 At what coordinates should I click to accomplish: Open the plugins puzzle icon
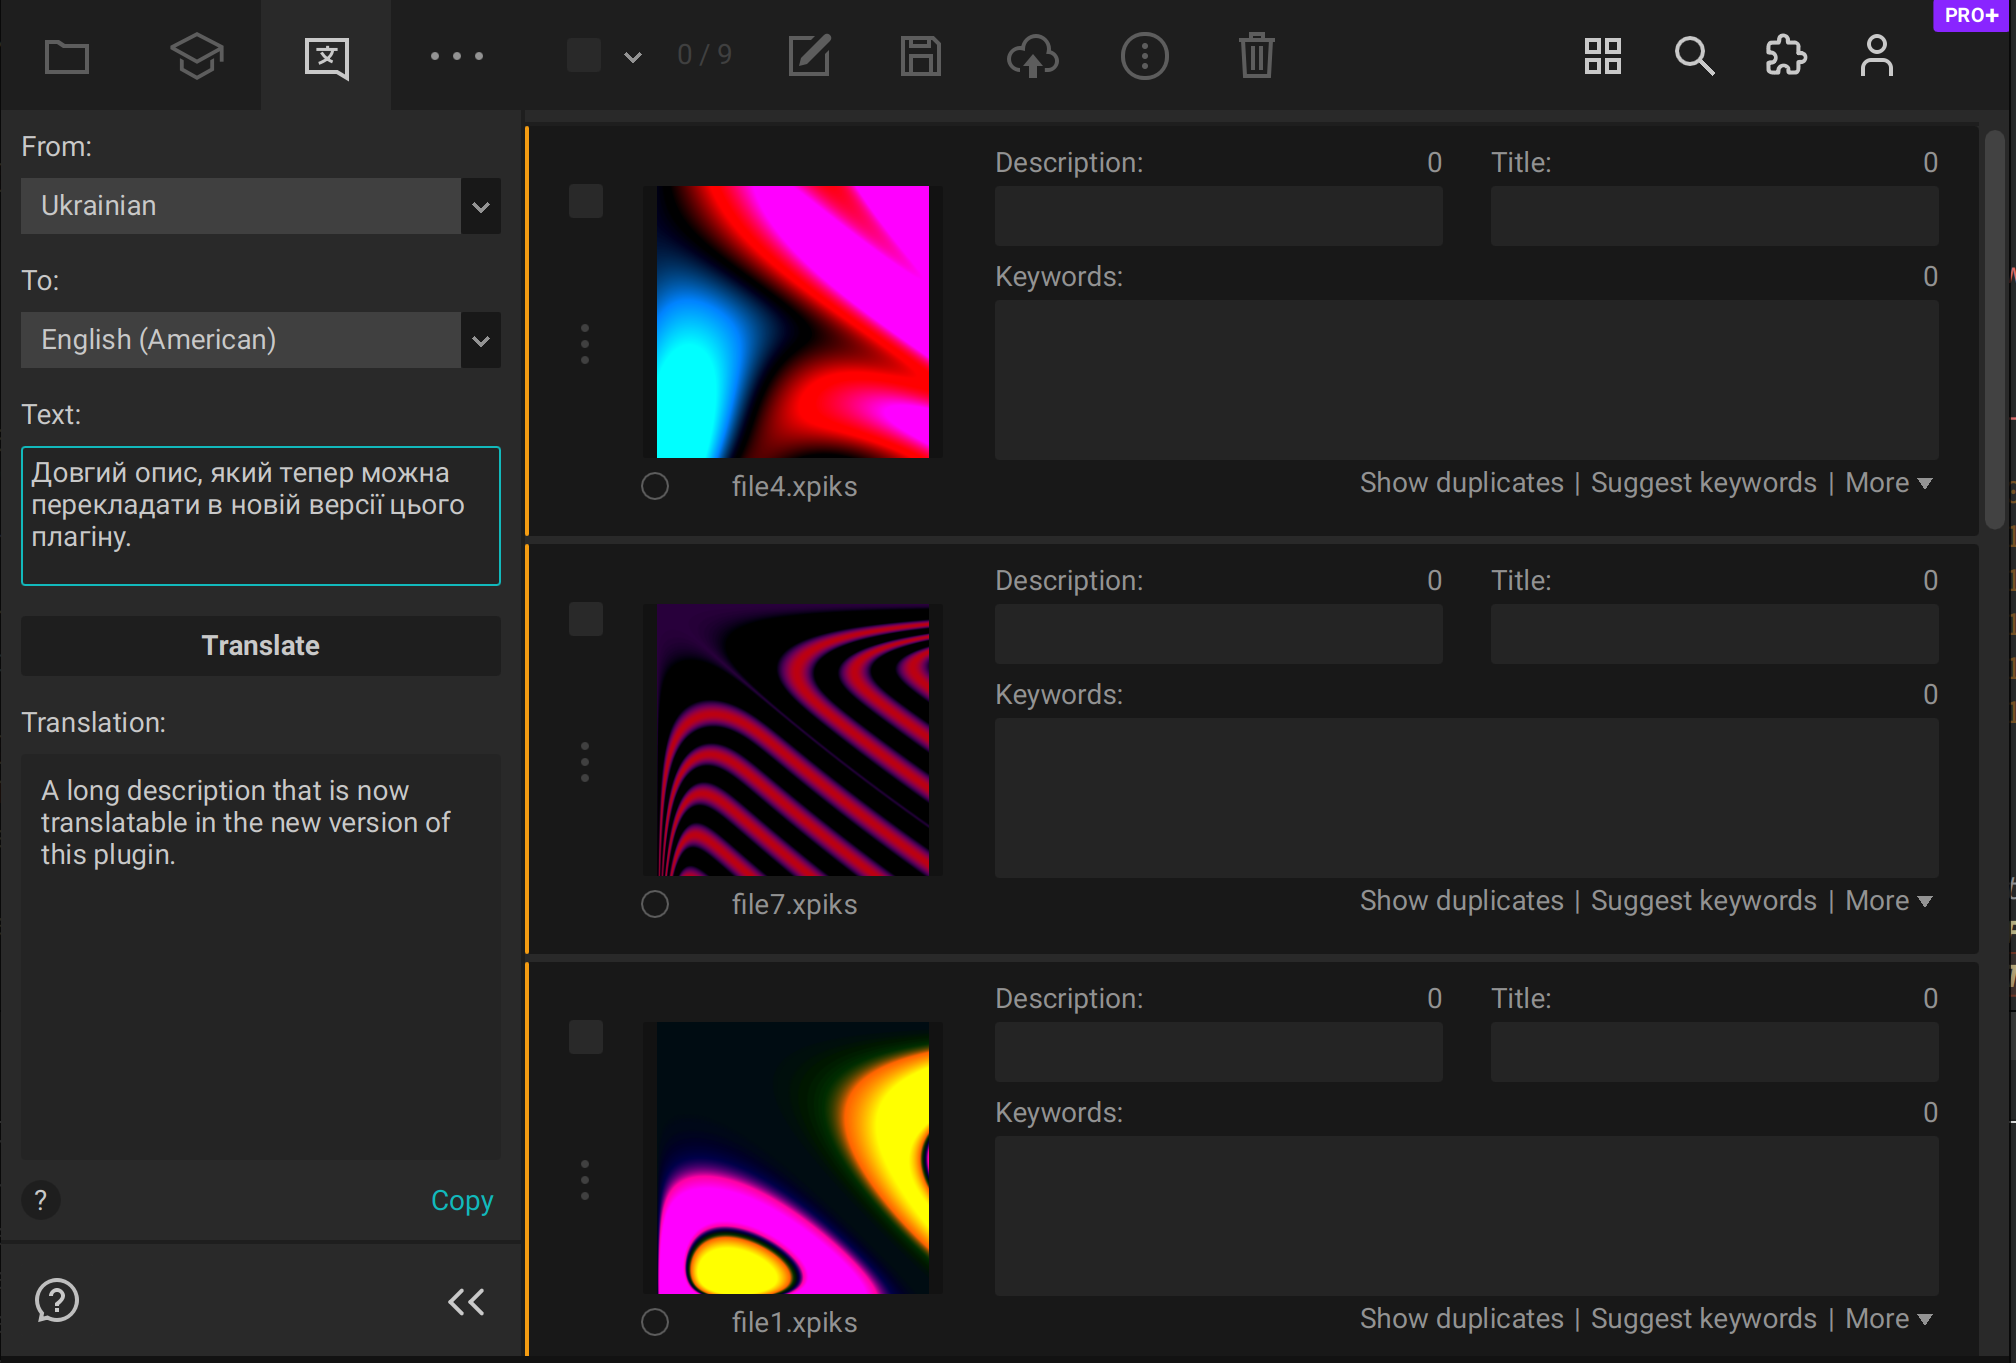click(1785, 56)
